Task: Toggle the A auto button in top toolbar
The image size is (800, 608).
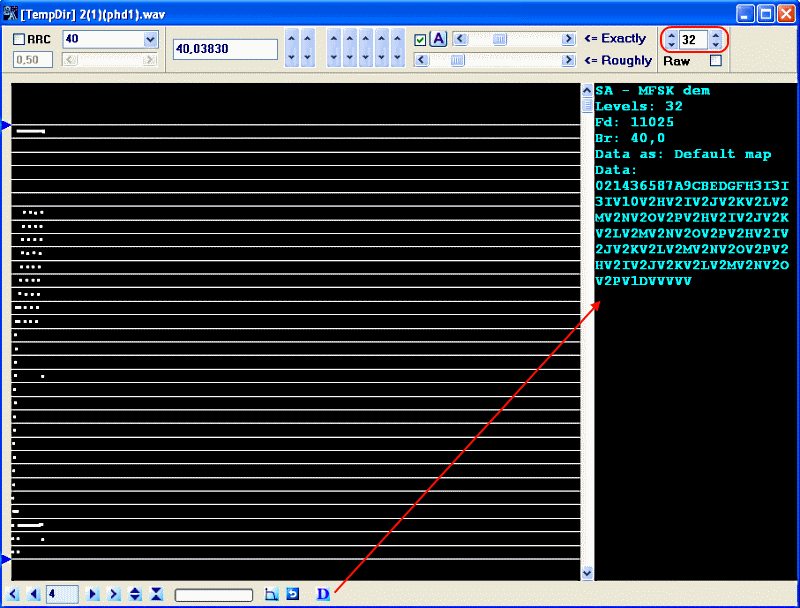Action: [438, 39]
